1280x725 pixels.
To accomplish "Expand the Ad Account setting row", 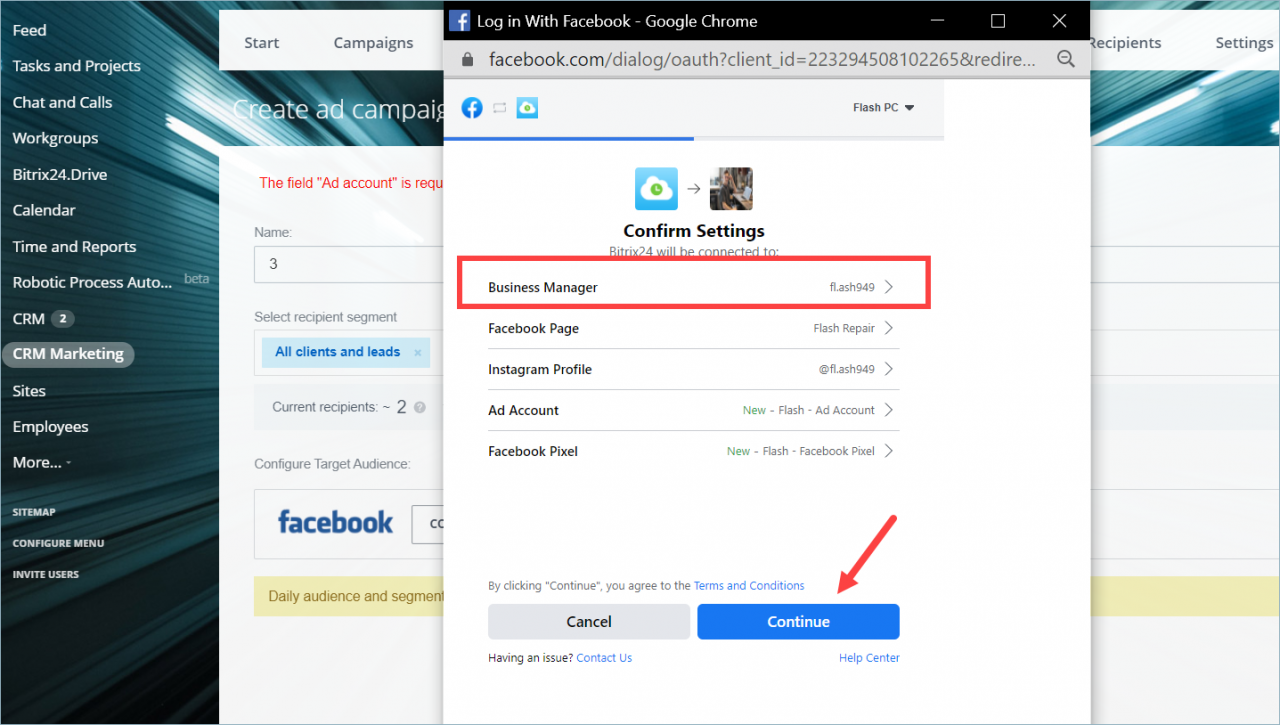I will pyautogui.click(x=692, y=410).
